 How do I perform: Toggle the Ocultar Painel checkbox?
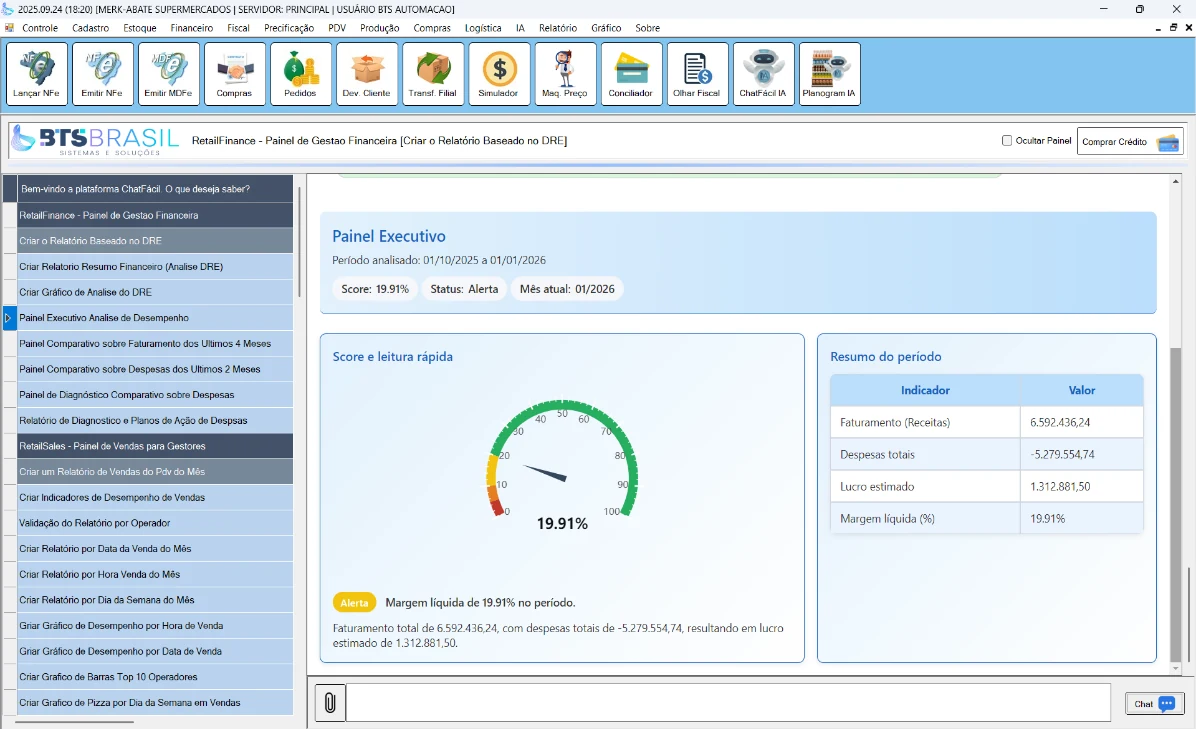pos(1007,140)
